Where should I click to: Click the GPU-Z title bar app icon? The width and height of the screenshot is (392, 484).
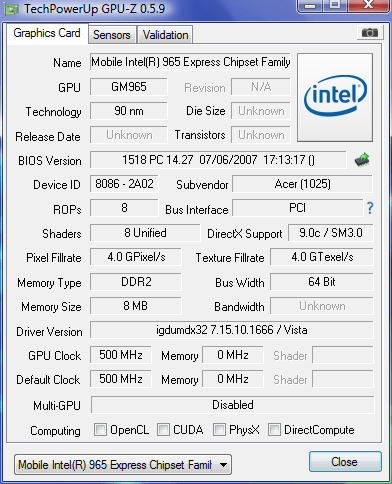11,9
